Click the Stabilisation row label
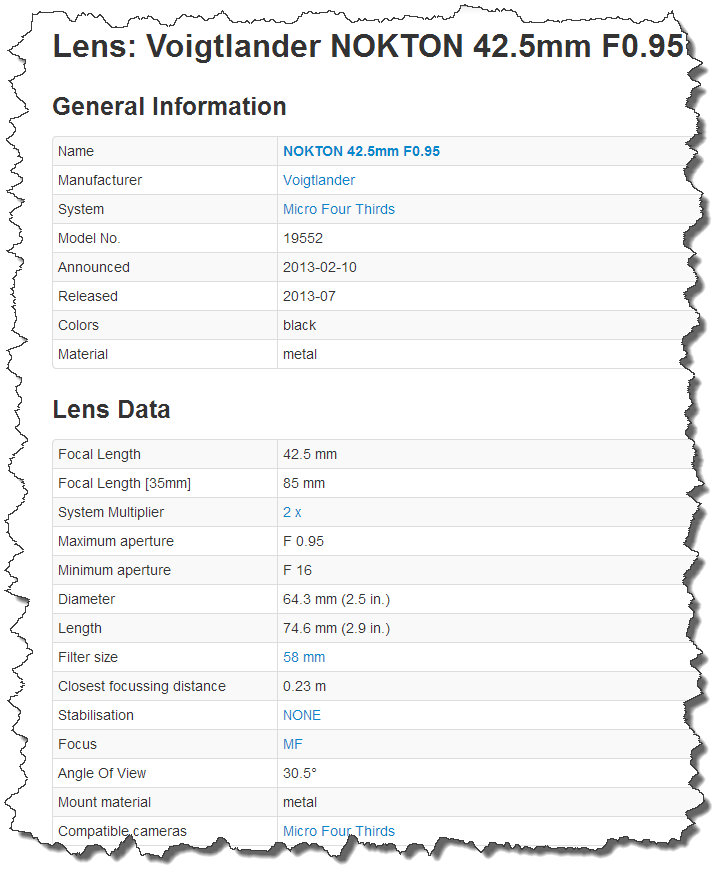This screenshot has height=879, width=728. [x=96, y=715]
